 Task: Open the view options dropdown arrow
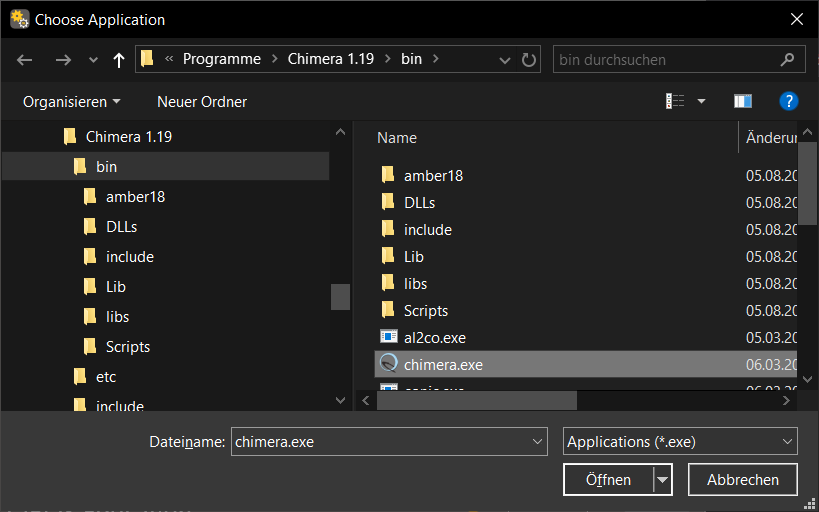(x=701, y=101)
